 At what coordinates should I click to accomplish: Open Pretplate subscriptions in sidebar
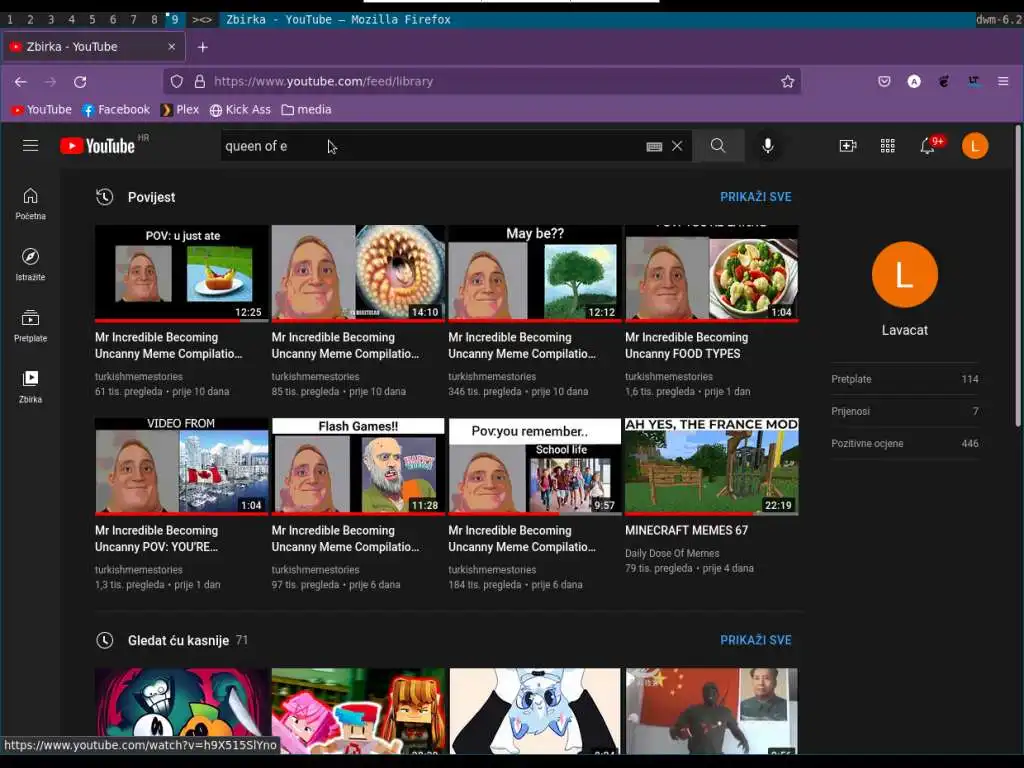30,326
